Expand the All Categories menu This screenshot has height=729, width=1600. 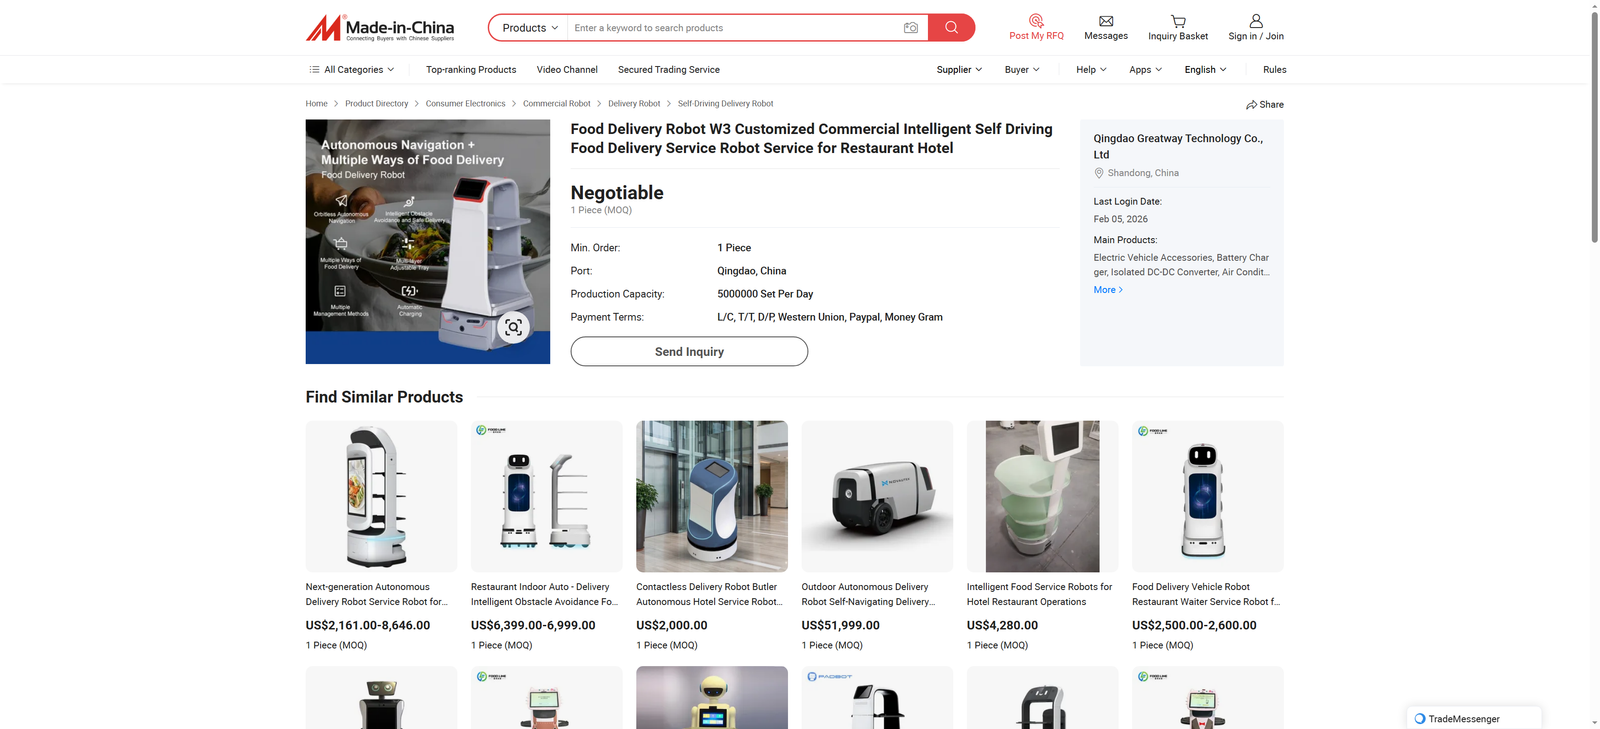pyautogui.click(x=351, y=70)
